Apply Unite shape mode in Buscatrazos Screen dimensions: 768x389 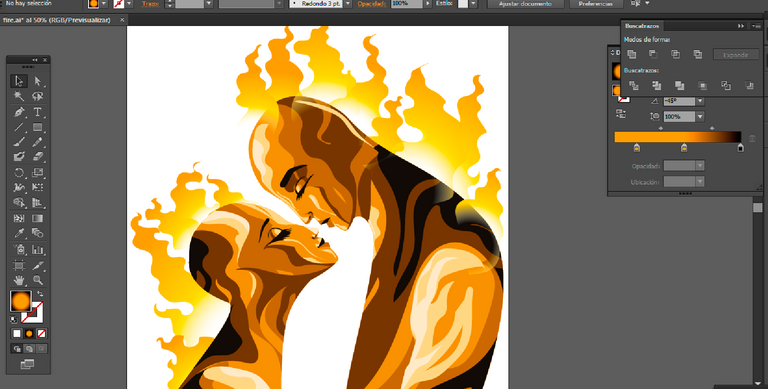(632, 54)
